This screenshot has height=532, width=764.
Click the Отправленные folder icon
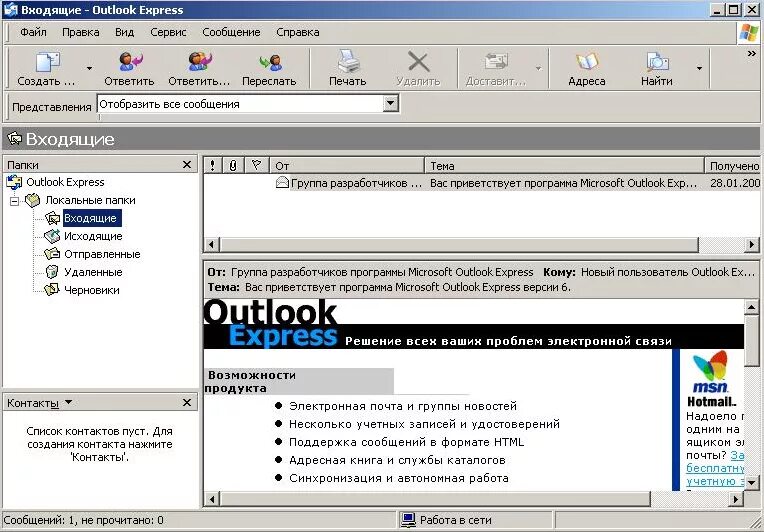[x=52, y=254]
